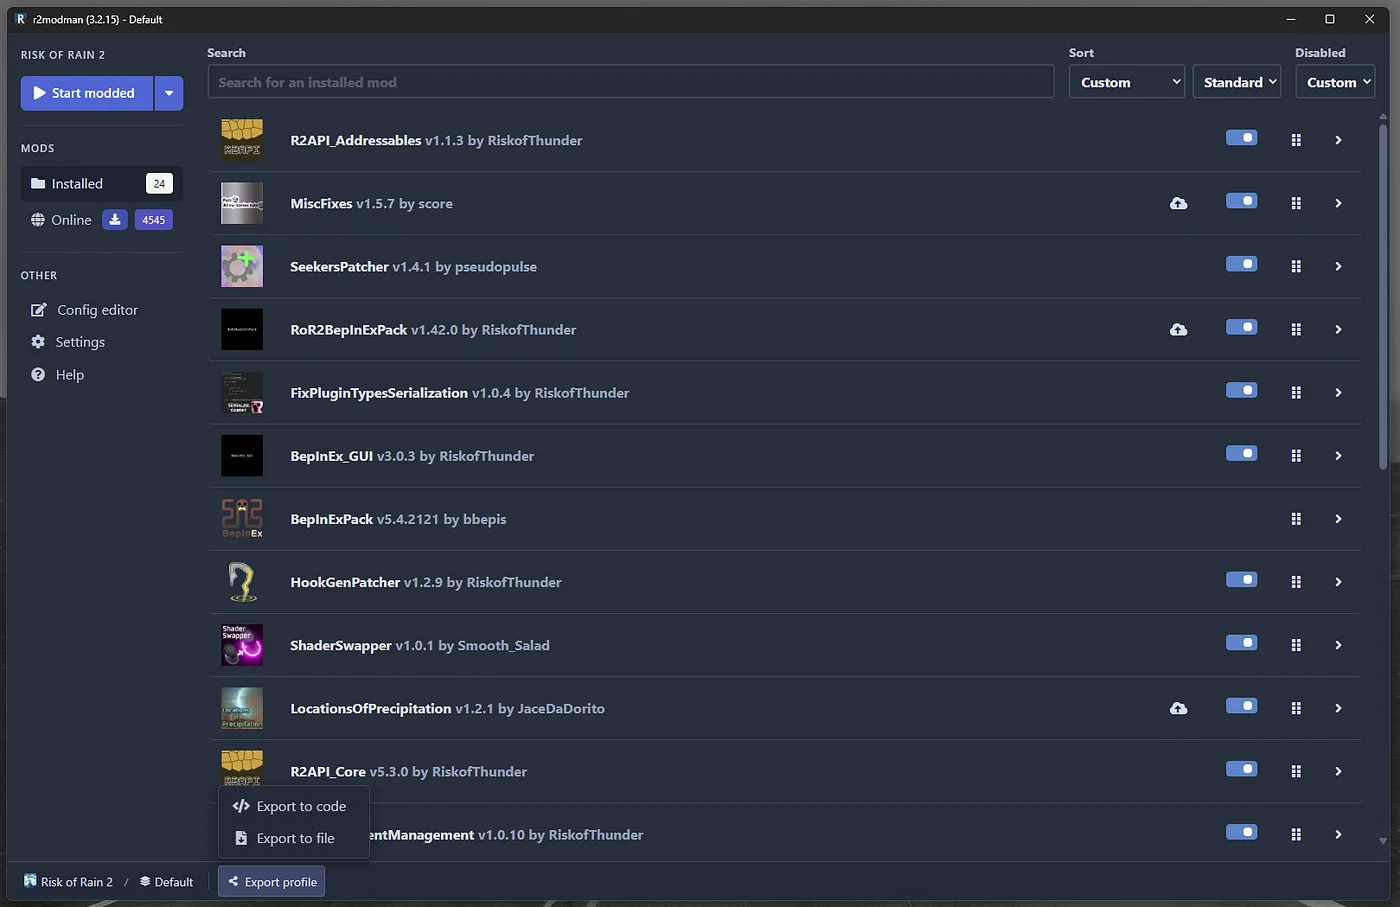
Task: Click the SeekersPatcher mod icon
Action: pyautogui.click(x=242, y=266)
